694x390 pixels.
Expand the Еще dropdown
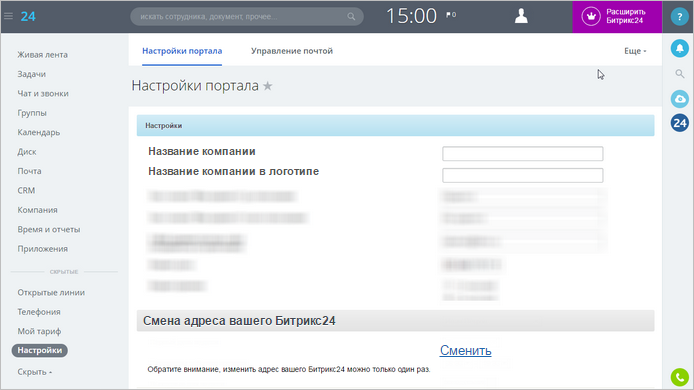click(635, 51)
